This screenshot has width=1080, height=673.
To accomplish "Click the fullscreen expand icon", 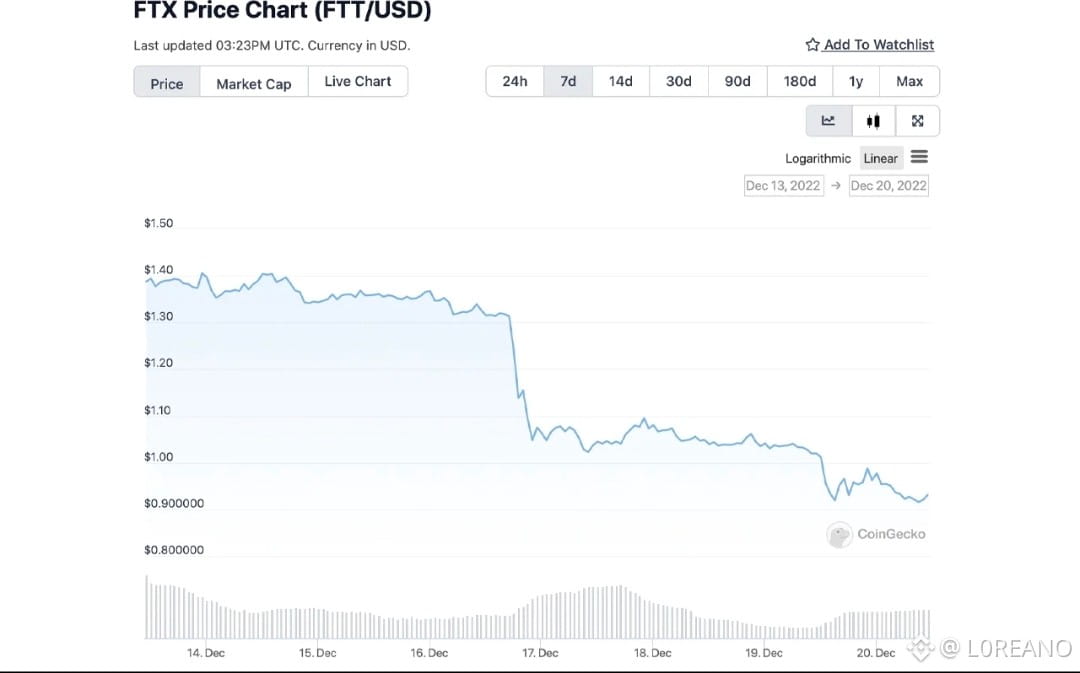I will click(917, 121).
